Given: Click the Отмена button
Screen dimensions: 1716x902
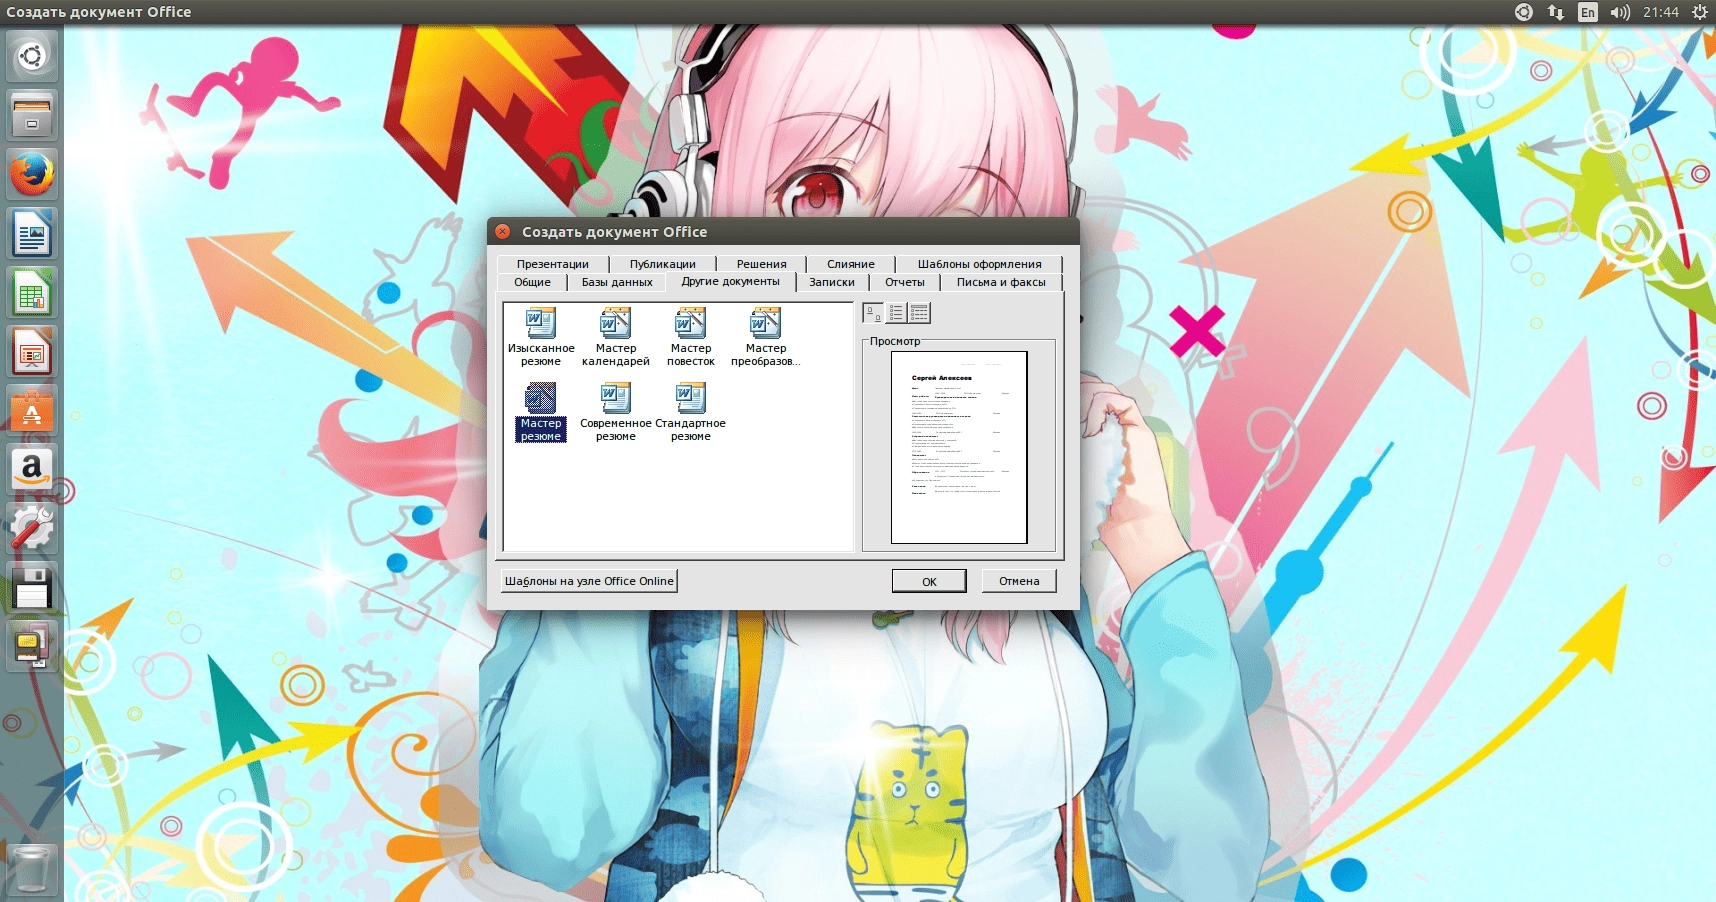Looking at the screenshot, I should pos(1019,581).
